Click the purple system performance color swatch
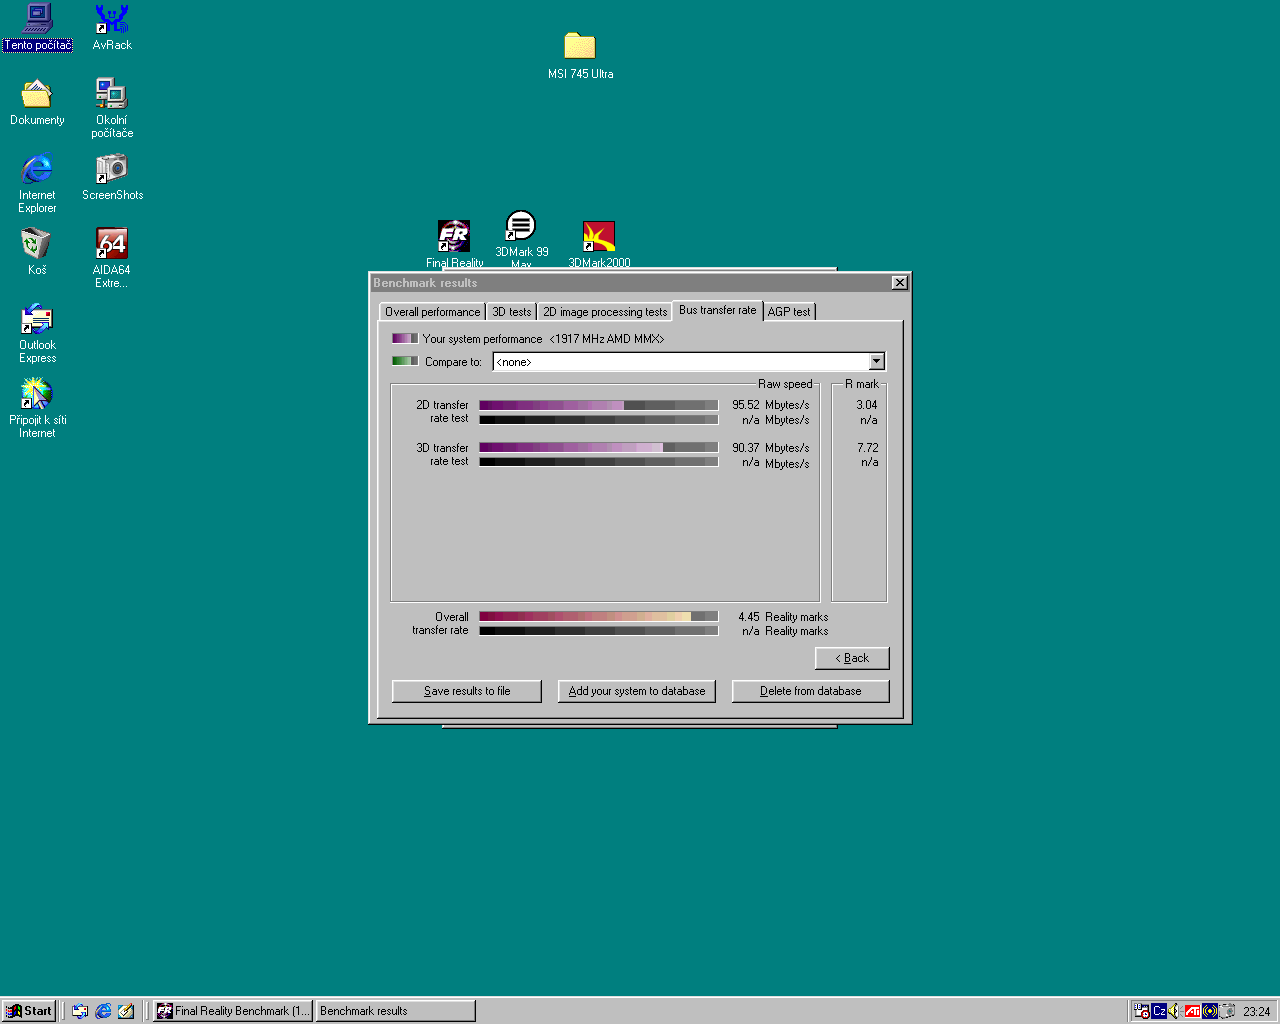 [x=404, y=339]
